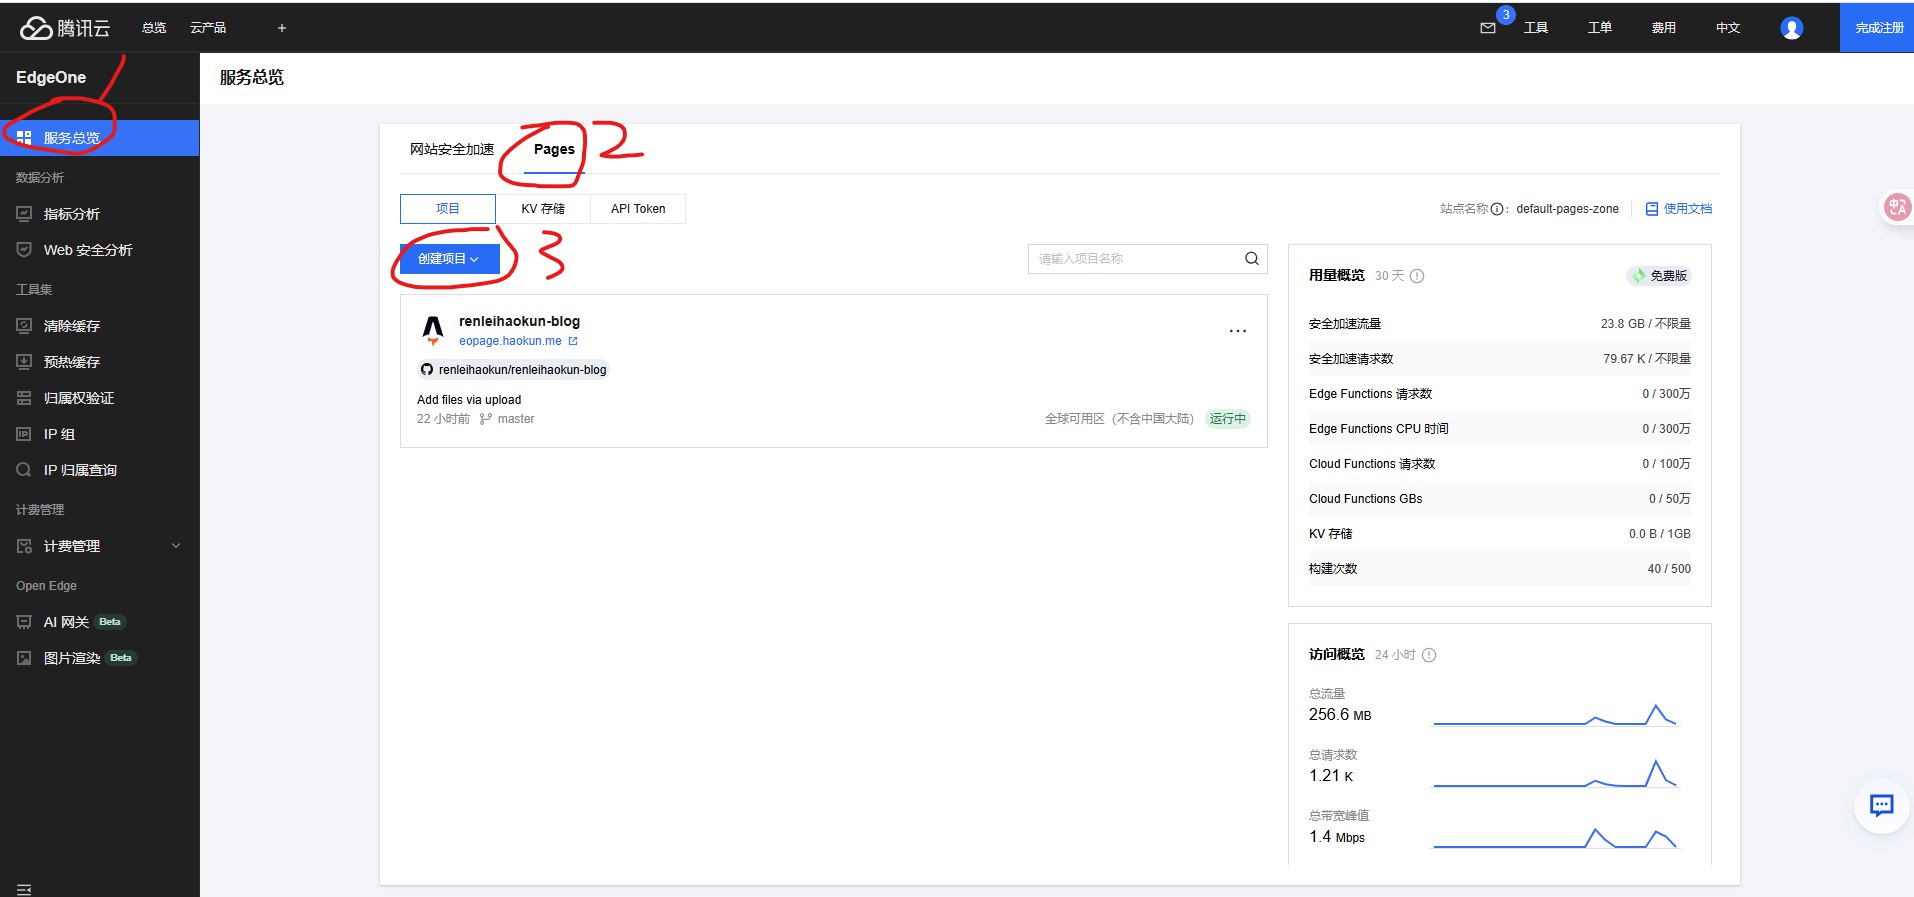1914x897 pixels.
Task: Click the info icon next to 用量概览 30 天
Action: pyautogui.click(x=1417, y=276)
